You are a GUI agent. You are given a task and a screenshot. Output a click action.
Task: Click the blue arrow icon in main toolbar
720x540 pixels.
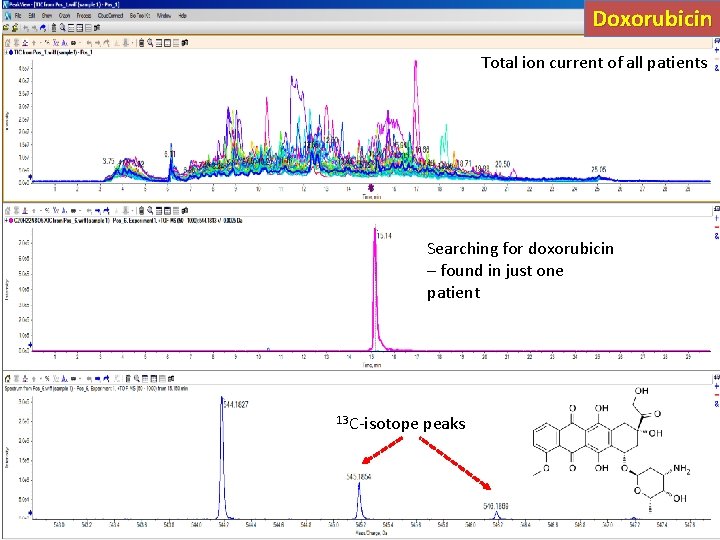[43, 28]
